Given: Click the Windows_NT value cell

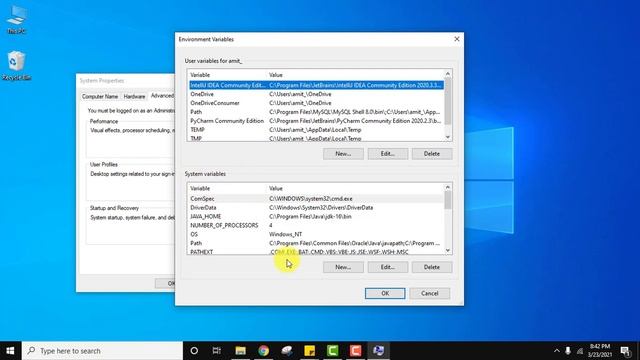Looking at the screenshot, I should [285, 234].
